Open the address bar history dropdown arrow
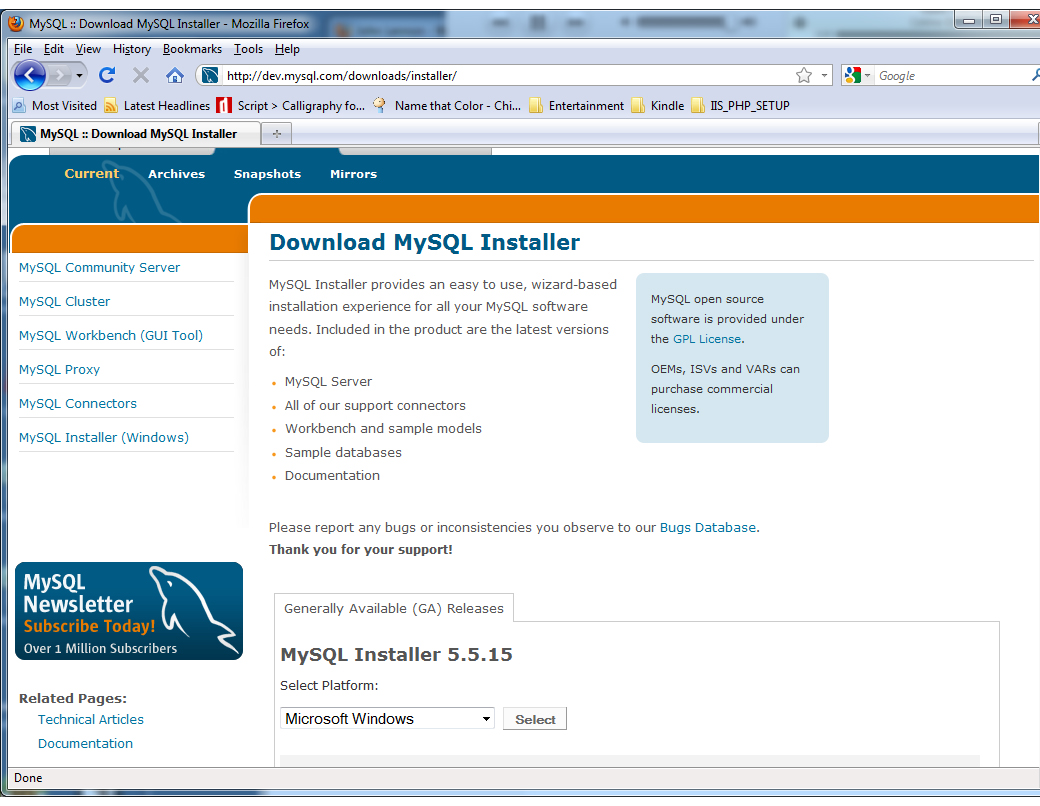Image resolution: width=1040 pixels, height=806 pixels. pyautogui.click(x=824, y=76)
